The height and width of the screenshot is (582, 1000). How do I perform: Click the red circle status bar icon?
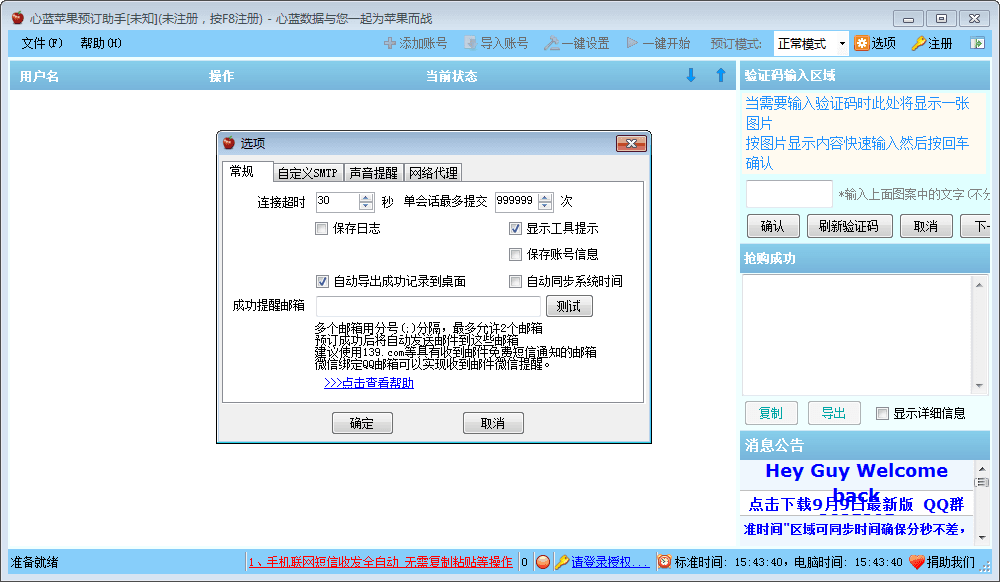542,562
